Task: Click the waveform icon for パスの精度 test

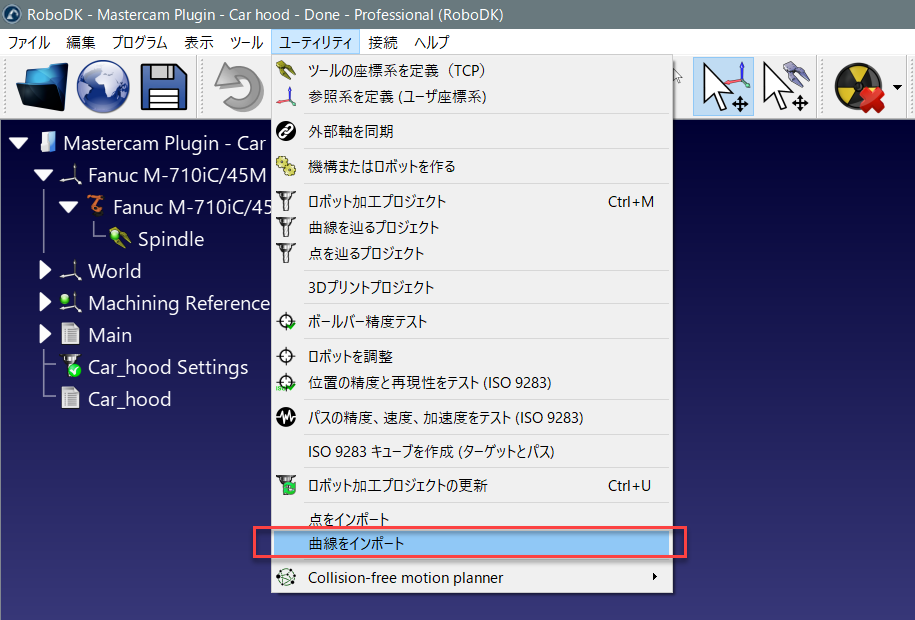Action: (x=286, y=417)
